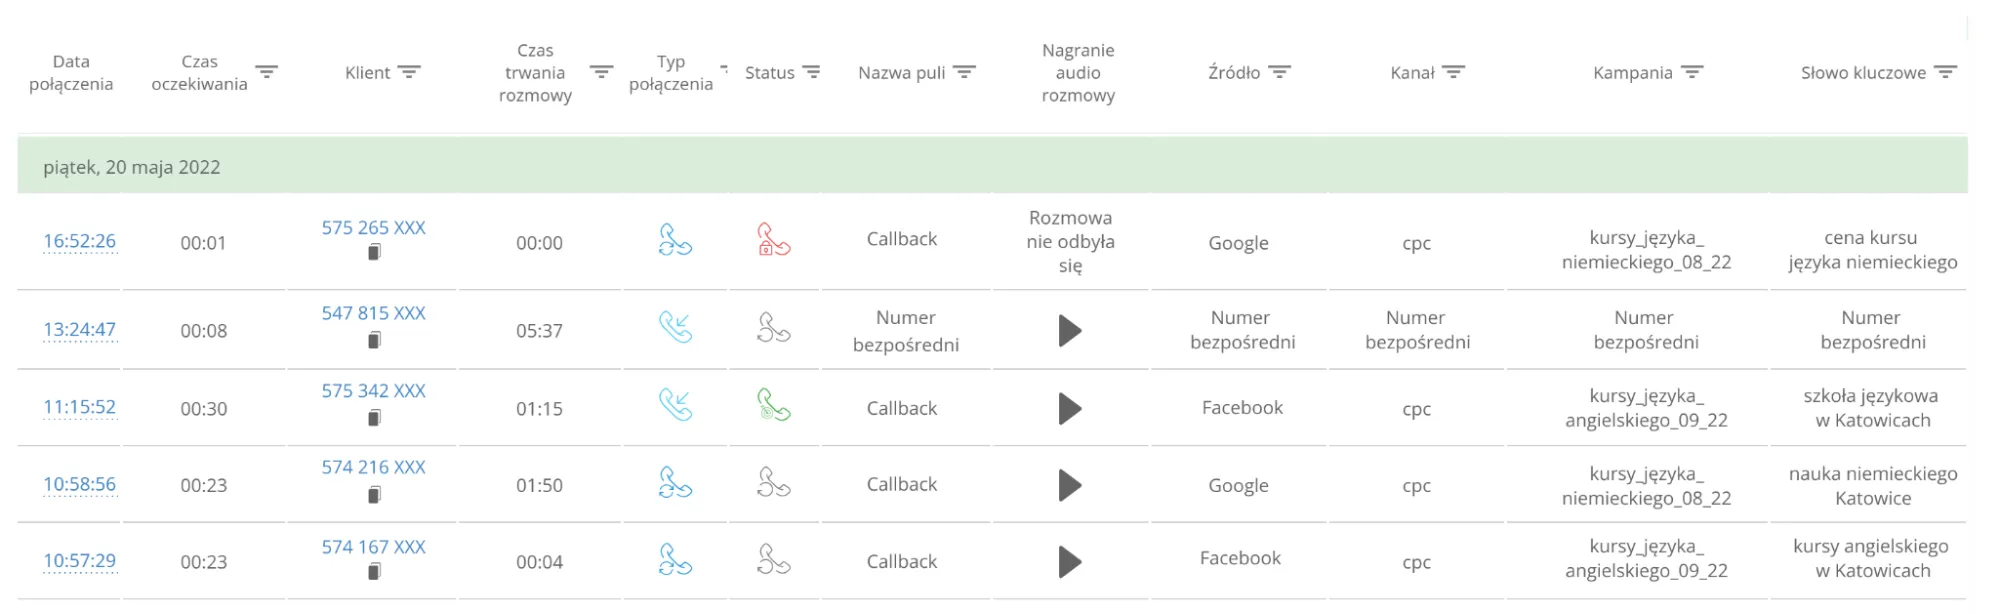Play audio recording of 10:57:29 call

[x=1070, y=562]
